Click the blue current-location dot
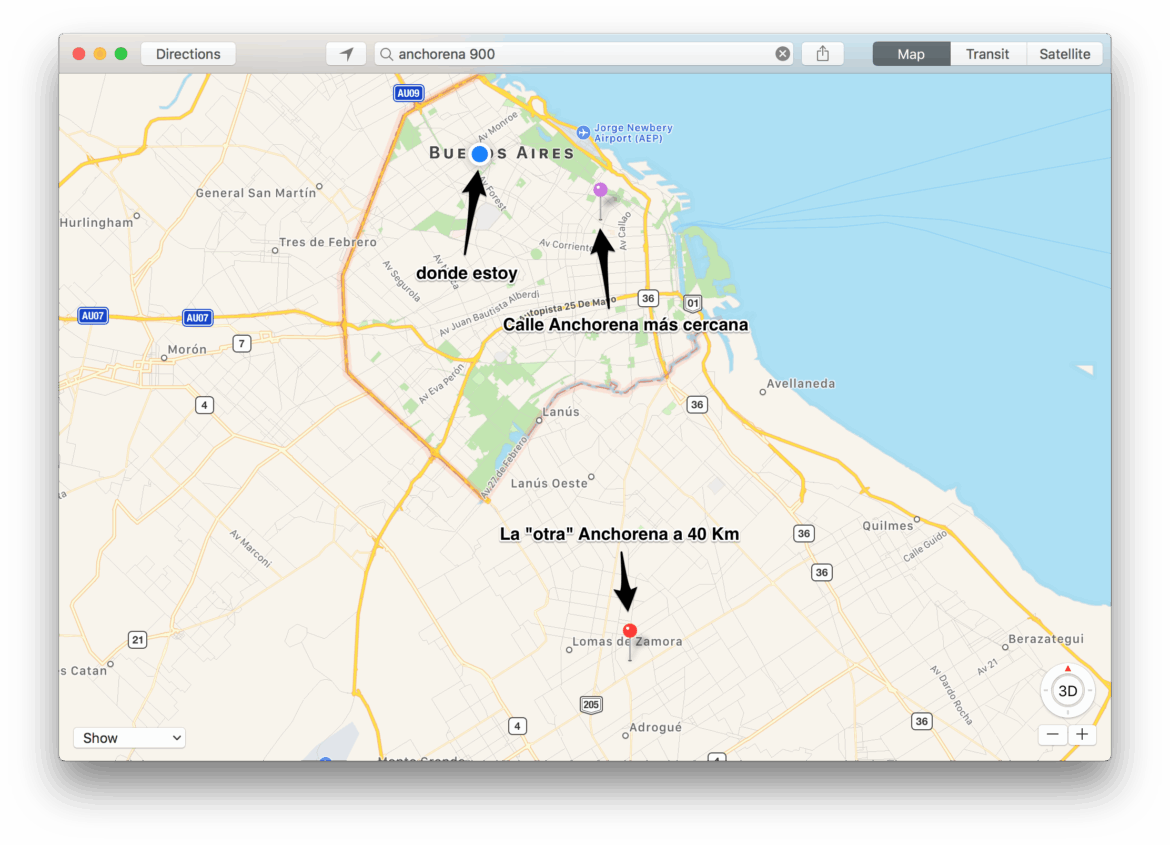 pos(478,154)
